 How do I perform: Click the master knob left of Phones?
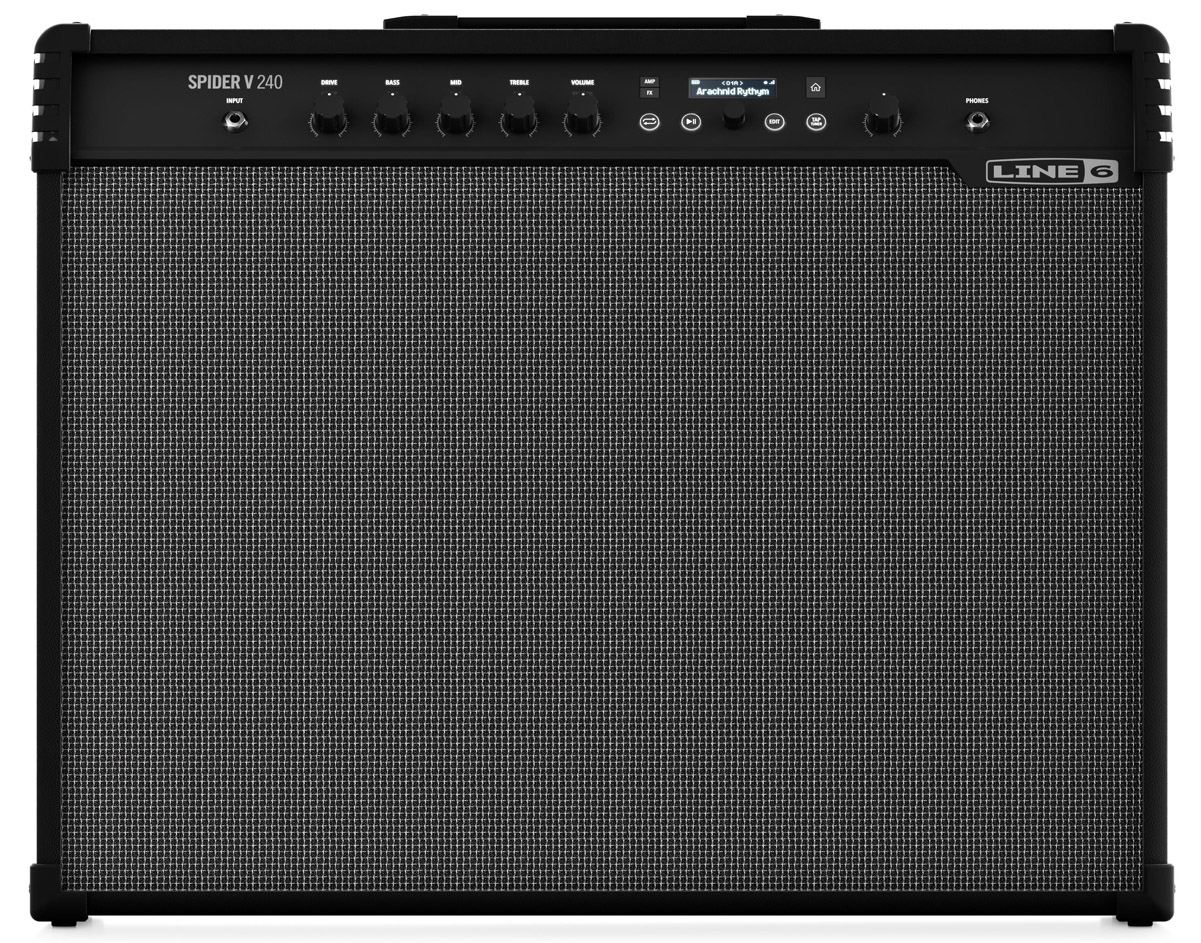pyautogui.click(x=882, y=119)
